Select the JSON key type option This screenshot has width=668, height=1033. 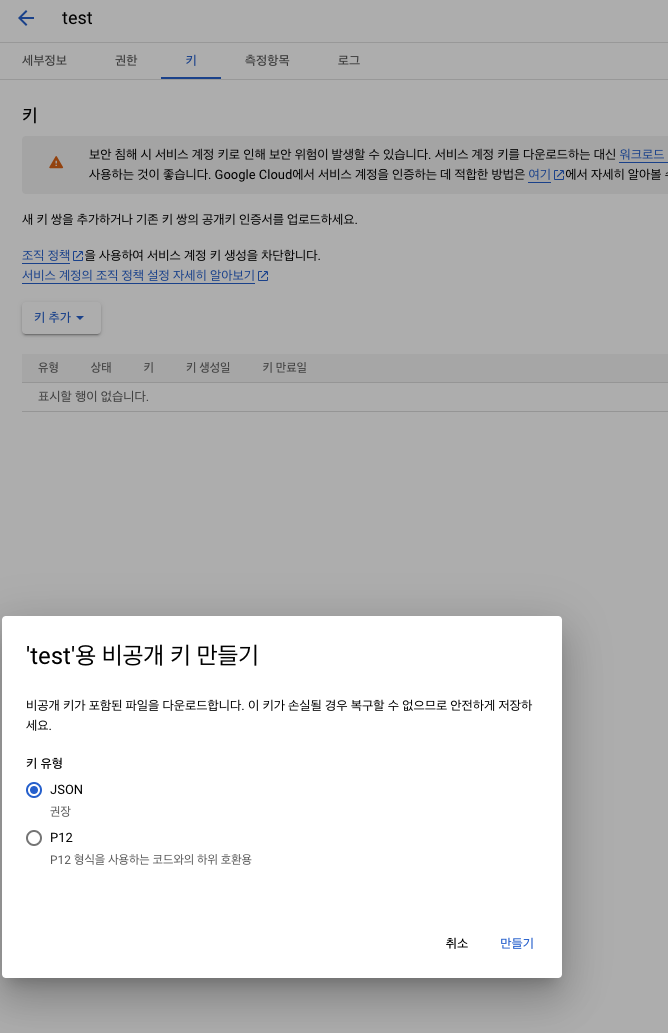point(34,790)
